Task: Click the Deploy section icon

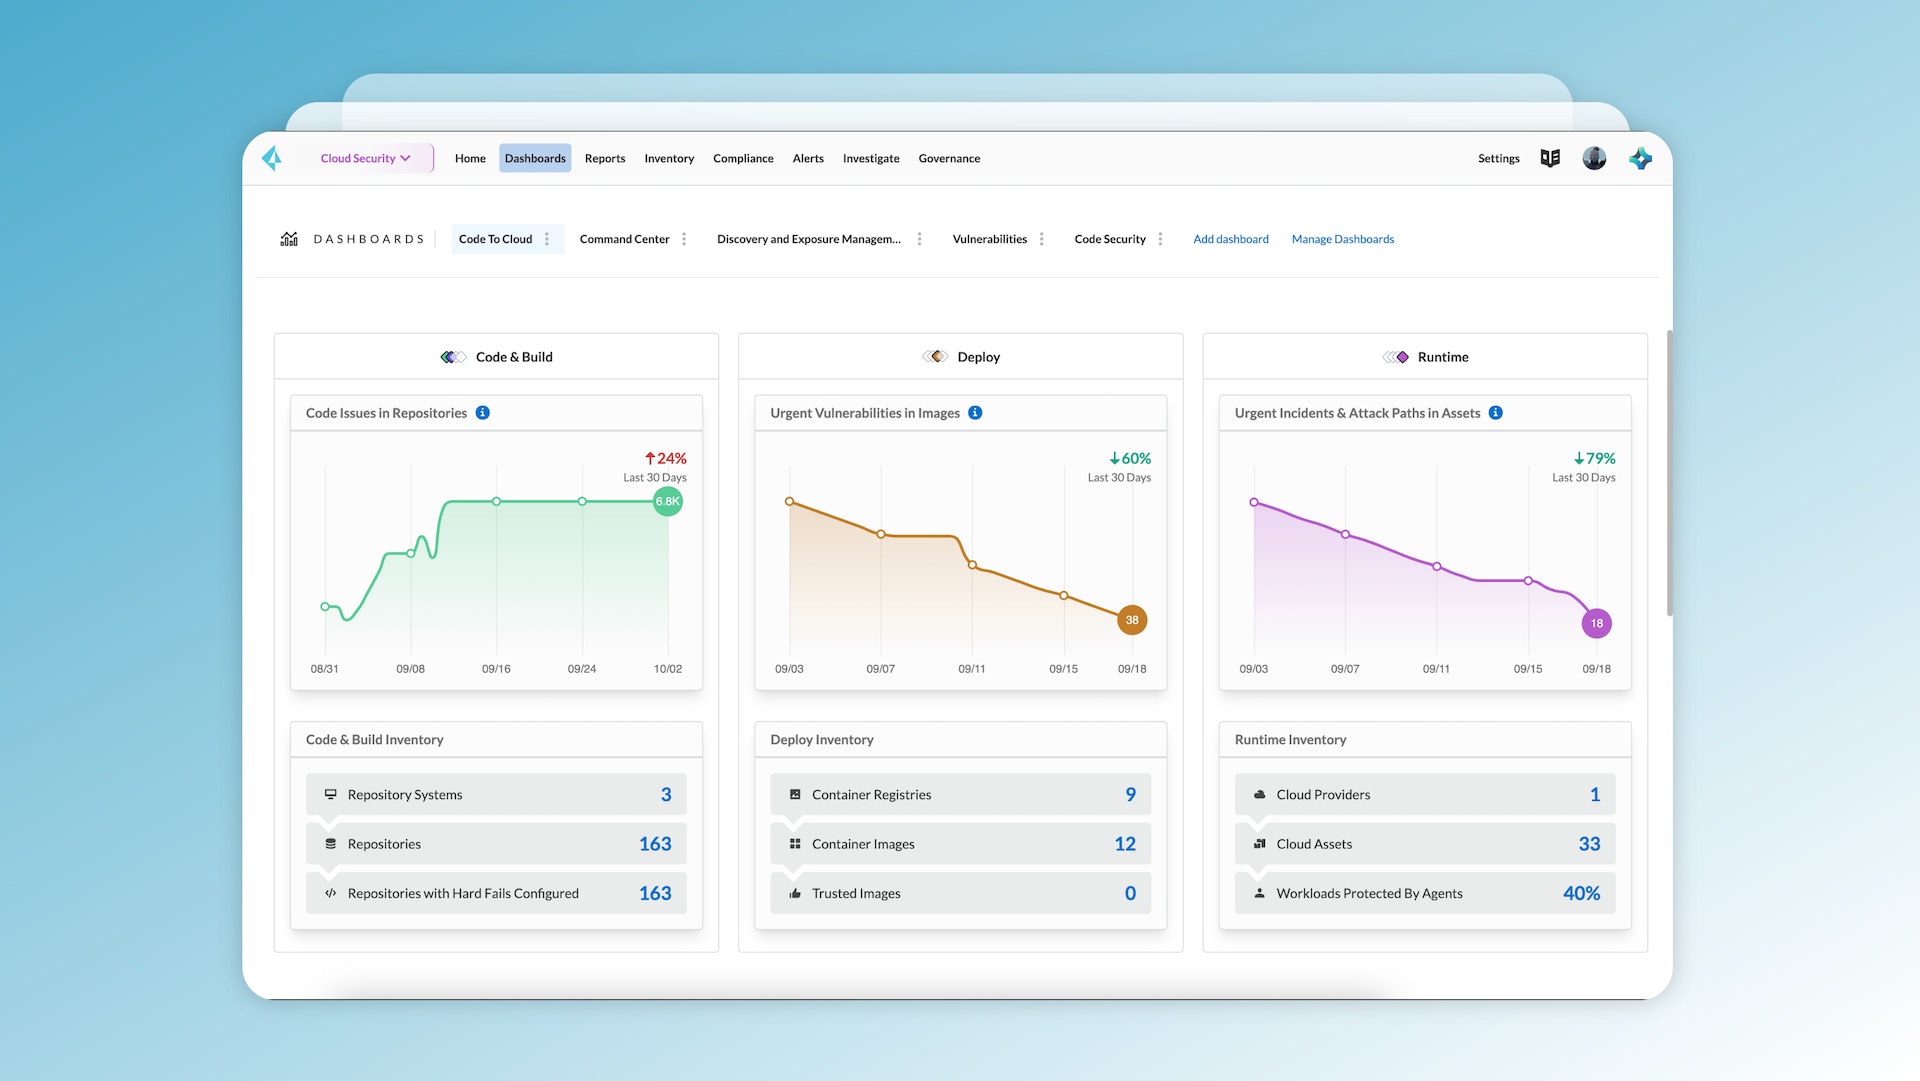Action: click(935, 356)
